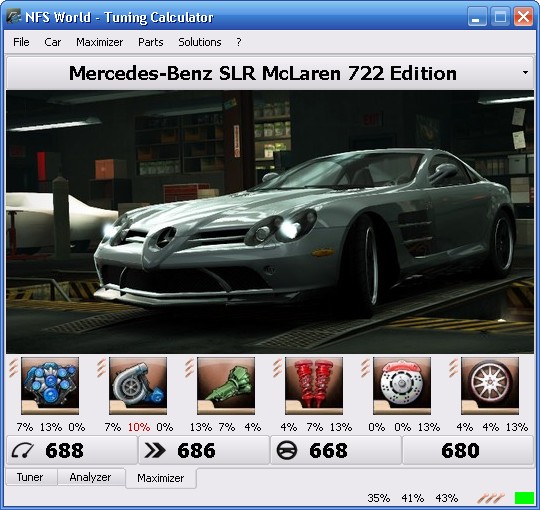Click the star rating stripes beside suspension
Screen dimensions: 540x510
[277, 368]
